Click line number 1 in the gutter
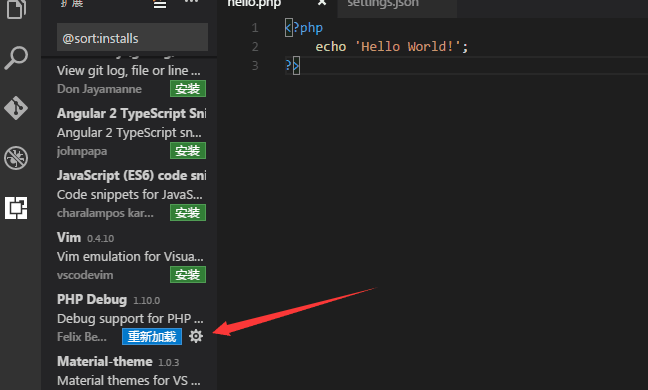Screen dimensions: 648x390 coord(255,28)
